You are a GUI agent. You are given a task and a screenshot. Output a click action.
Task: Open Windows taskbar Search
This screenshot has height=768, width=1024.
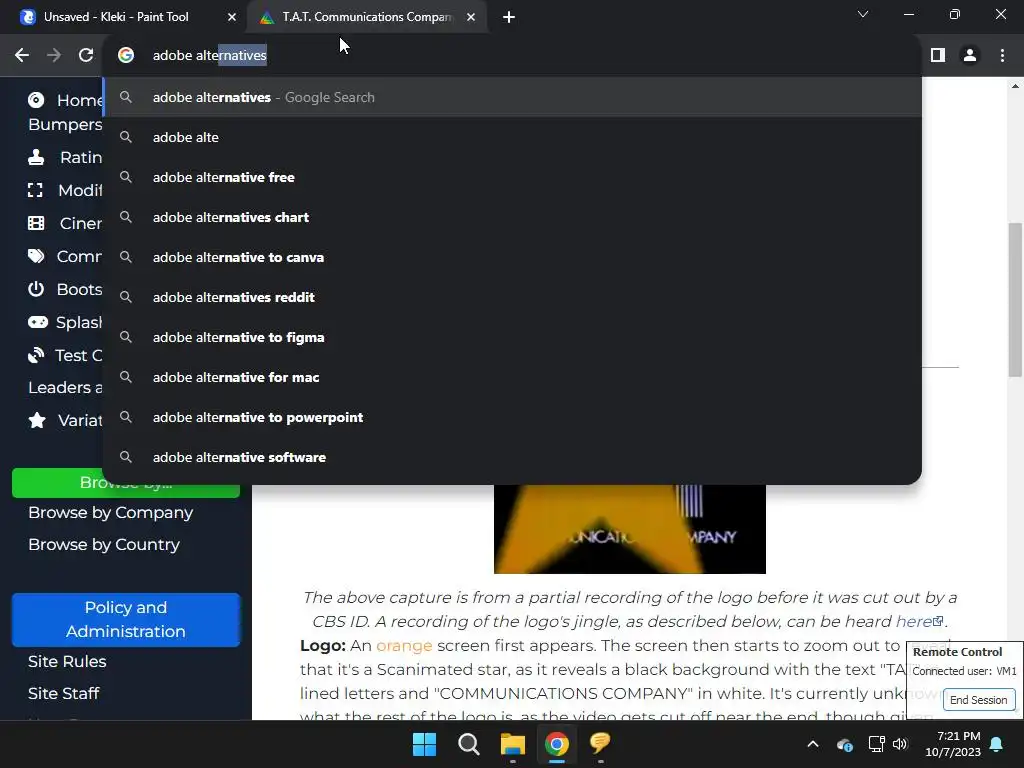pos(469,744)
